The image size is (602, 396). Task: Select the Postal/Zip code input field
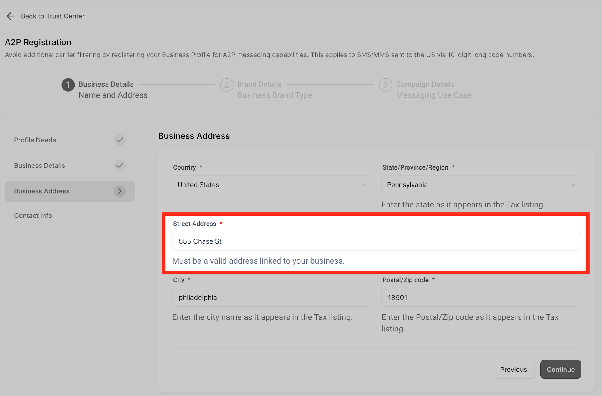click(x=481, y=298)
